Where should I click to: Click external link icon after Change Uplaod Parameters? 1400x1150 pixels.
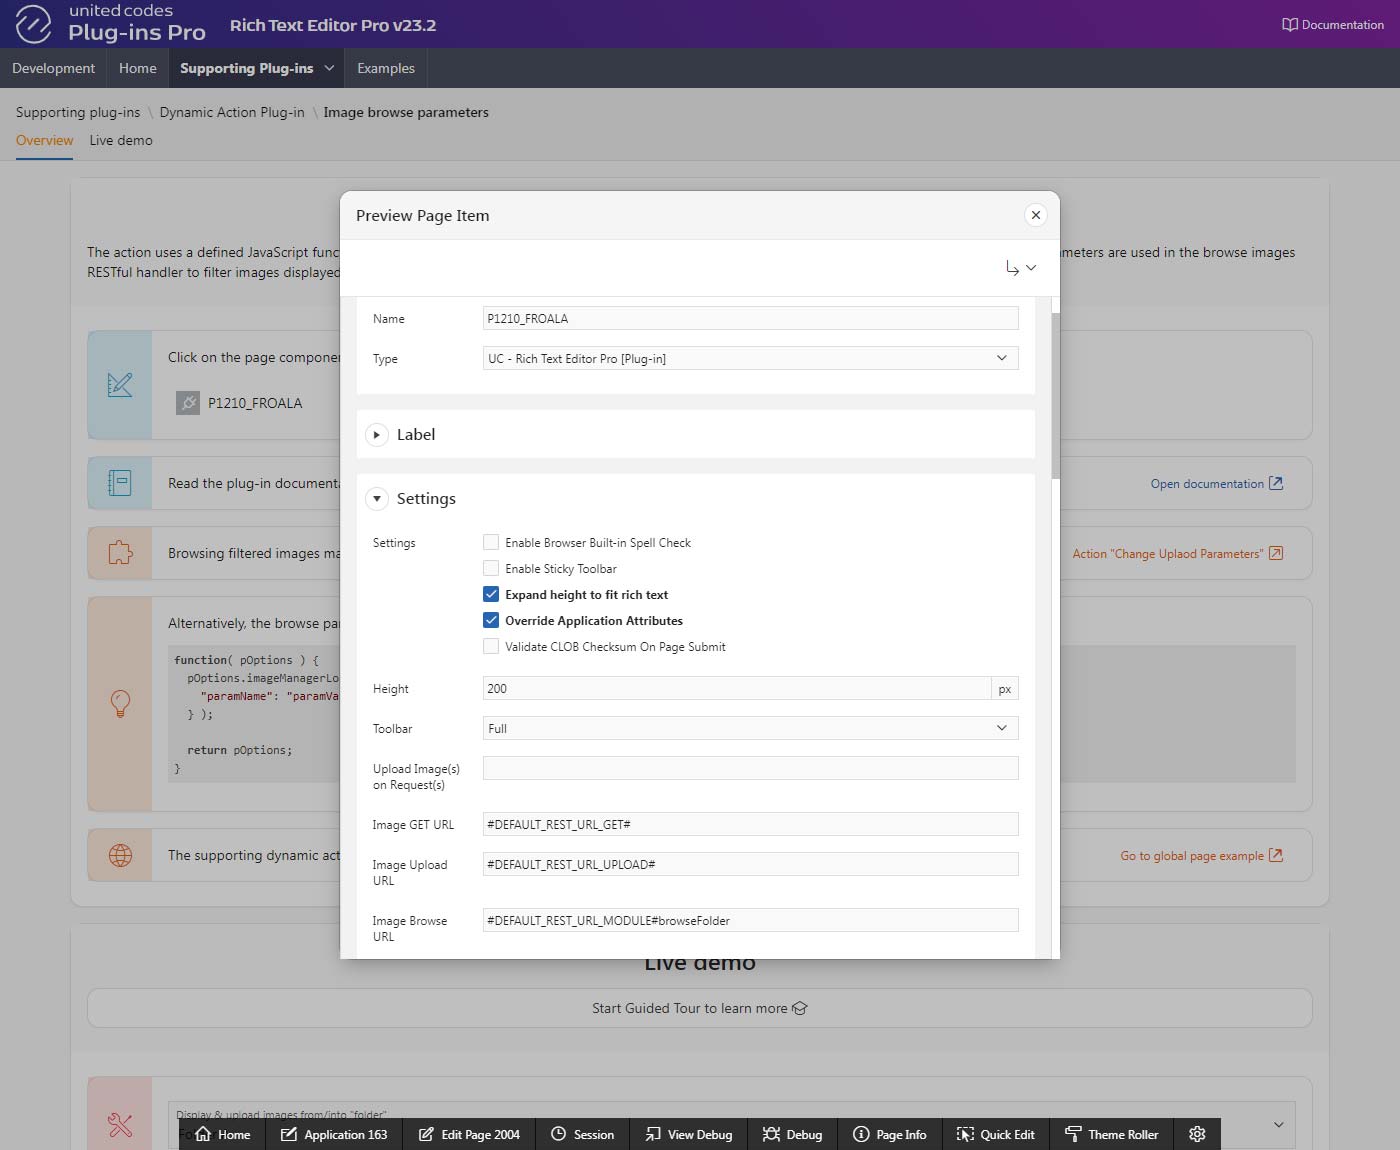click(x=1276, y=553)
